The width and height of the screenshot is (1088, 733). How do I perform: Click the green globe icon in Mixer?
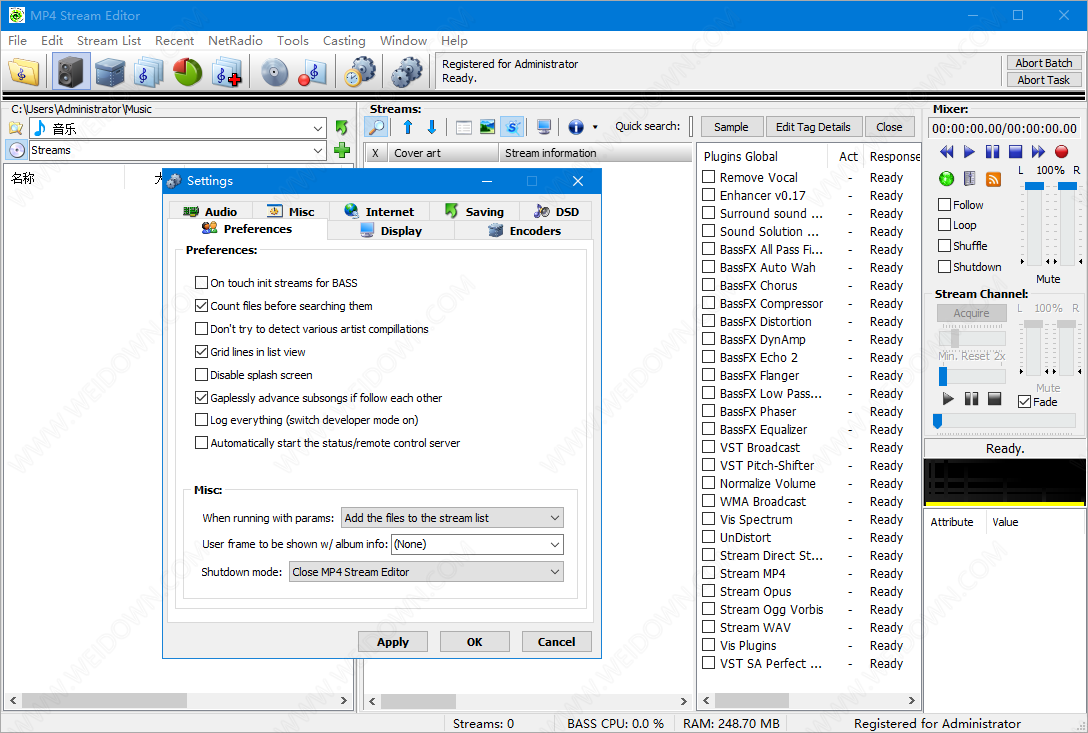pos(946,179)
